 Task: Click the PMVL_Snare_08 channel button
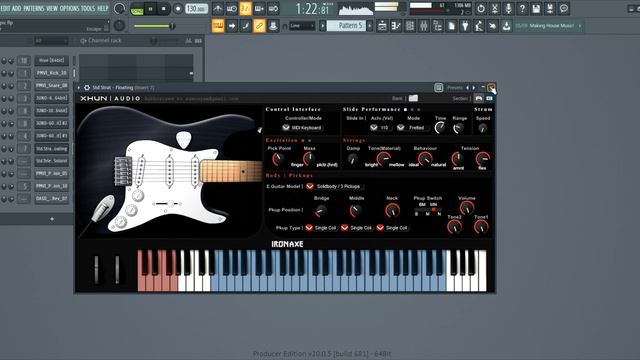click(x=51, y=86)
